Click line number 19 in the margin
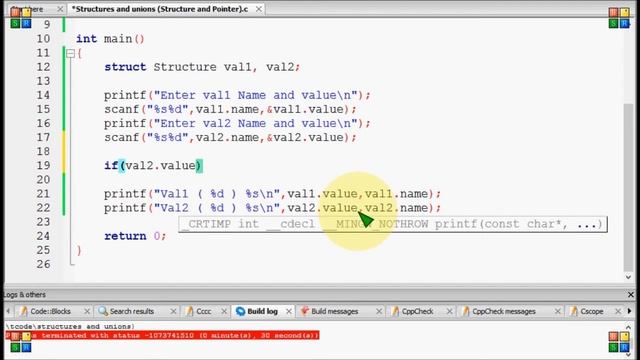The width and height of the screenshot is (640, 360). (43, 166)
